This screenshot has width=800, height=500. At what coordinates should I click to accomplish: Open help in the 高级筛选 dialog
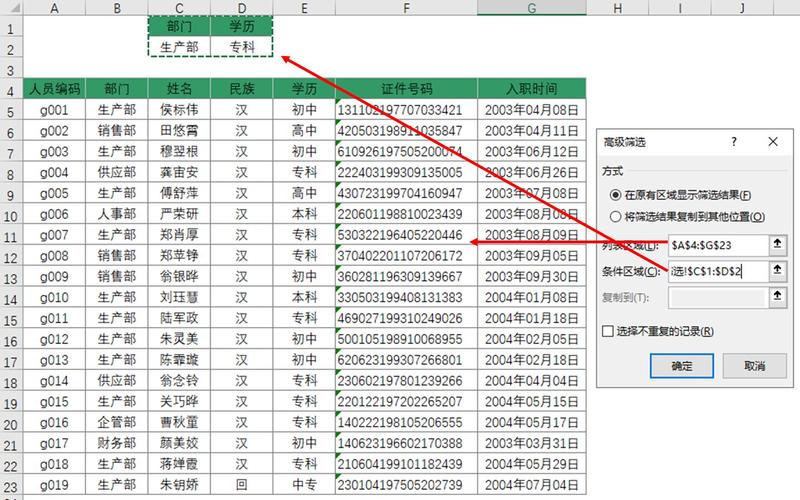[x=734, y=142]
